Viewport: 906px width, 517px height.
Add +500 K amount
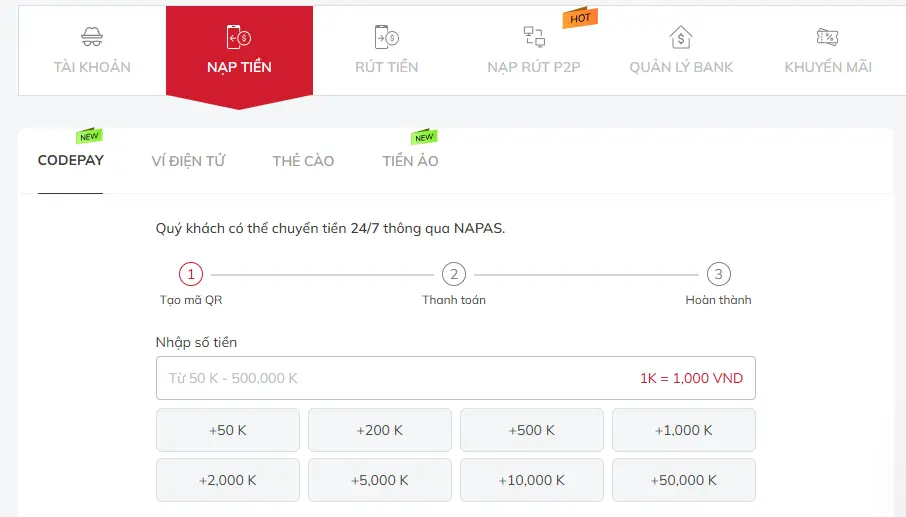(532, 430)
